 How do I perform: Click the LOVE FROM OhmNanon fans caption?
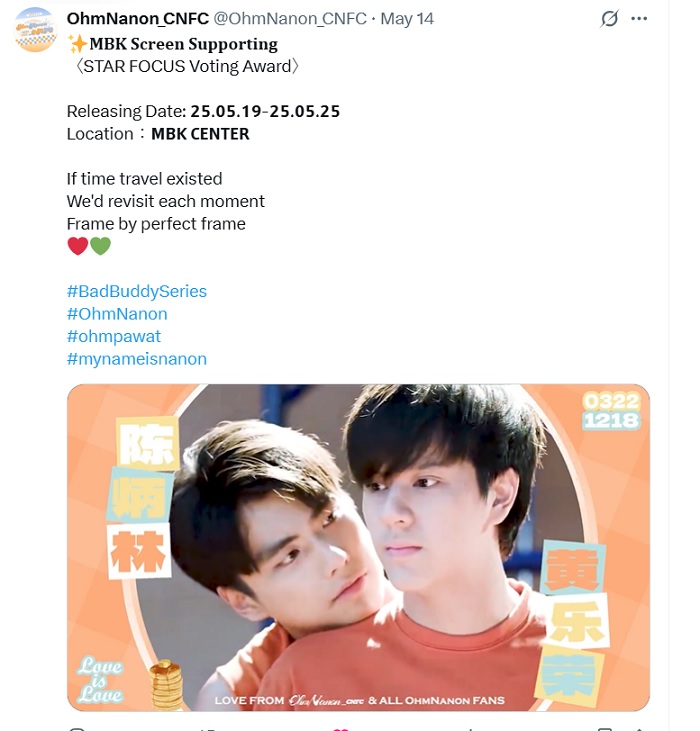pos(359,700)
